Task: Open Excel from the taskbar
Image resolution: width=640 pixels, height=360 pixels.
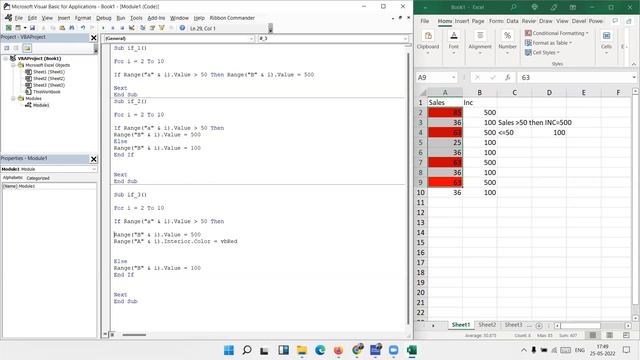Action: [411, 350]
